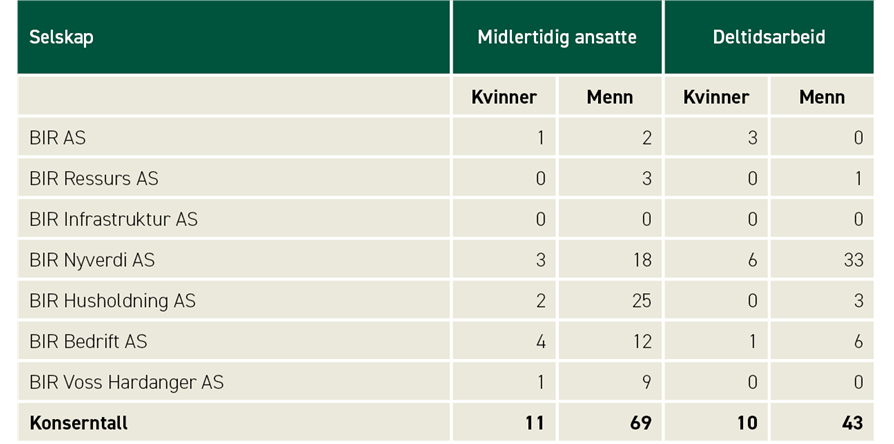894x444 pixels.
Task: Click the value 25 in BIR Husholdning row
Action: tap(640, 301)
